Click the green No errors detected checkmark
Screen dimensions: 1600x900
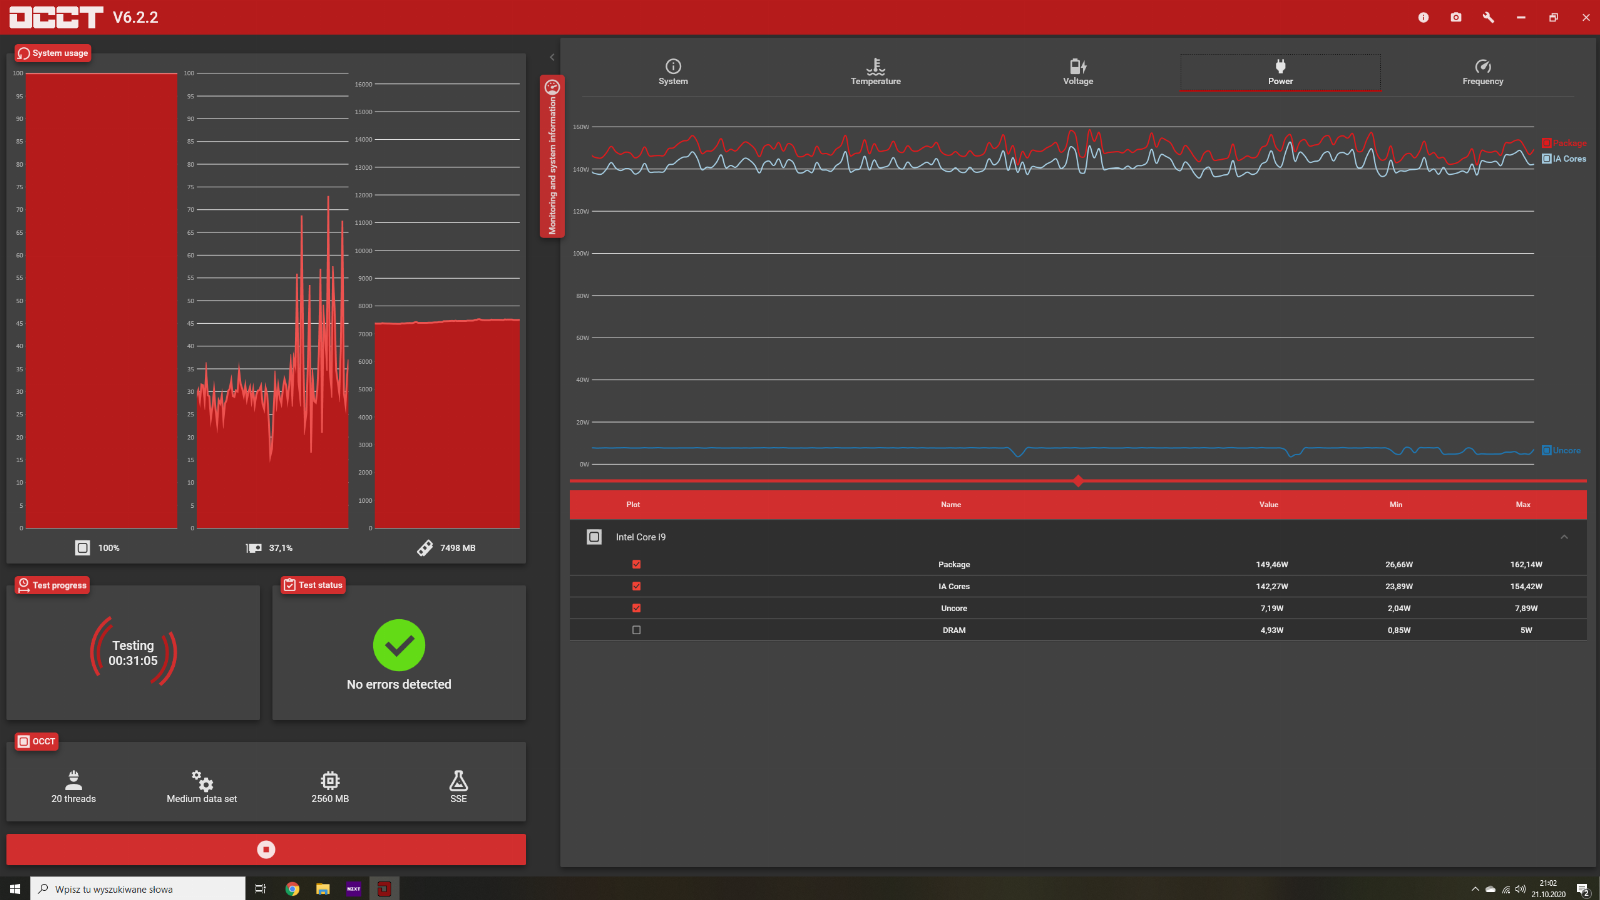click(x=399, y=646)
